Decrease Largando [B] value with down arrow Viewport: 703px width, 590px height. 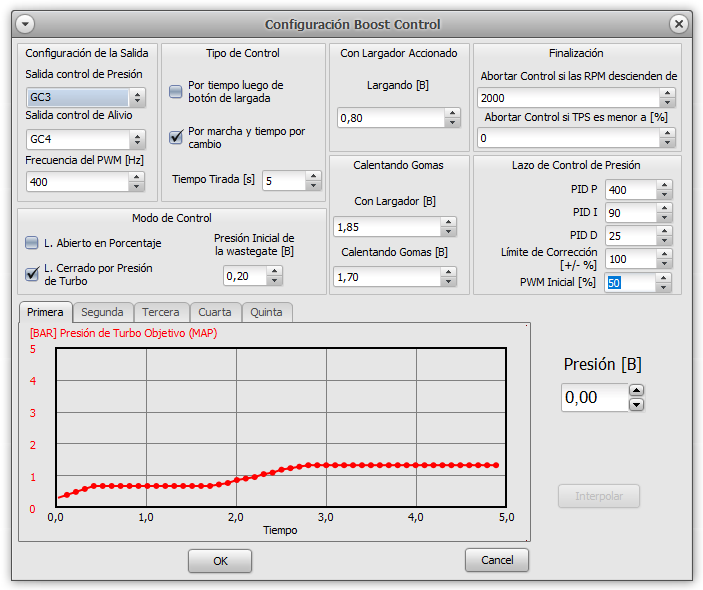452,123
